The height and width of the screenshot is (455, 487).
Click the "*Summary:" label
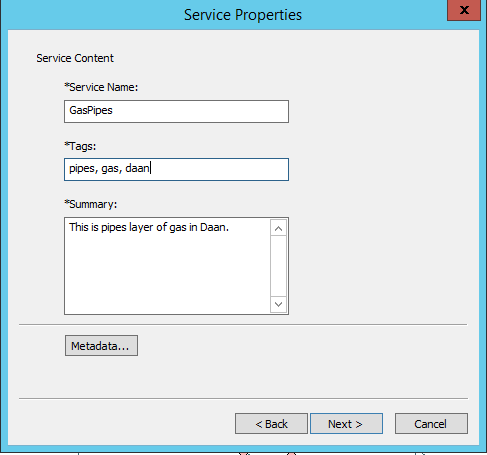click(91, 204)
